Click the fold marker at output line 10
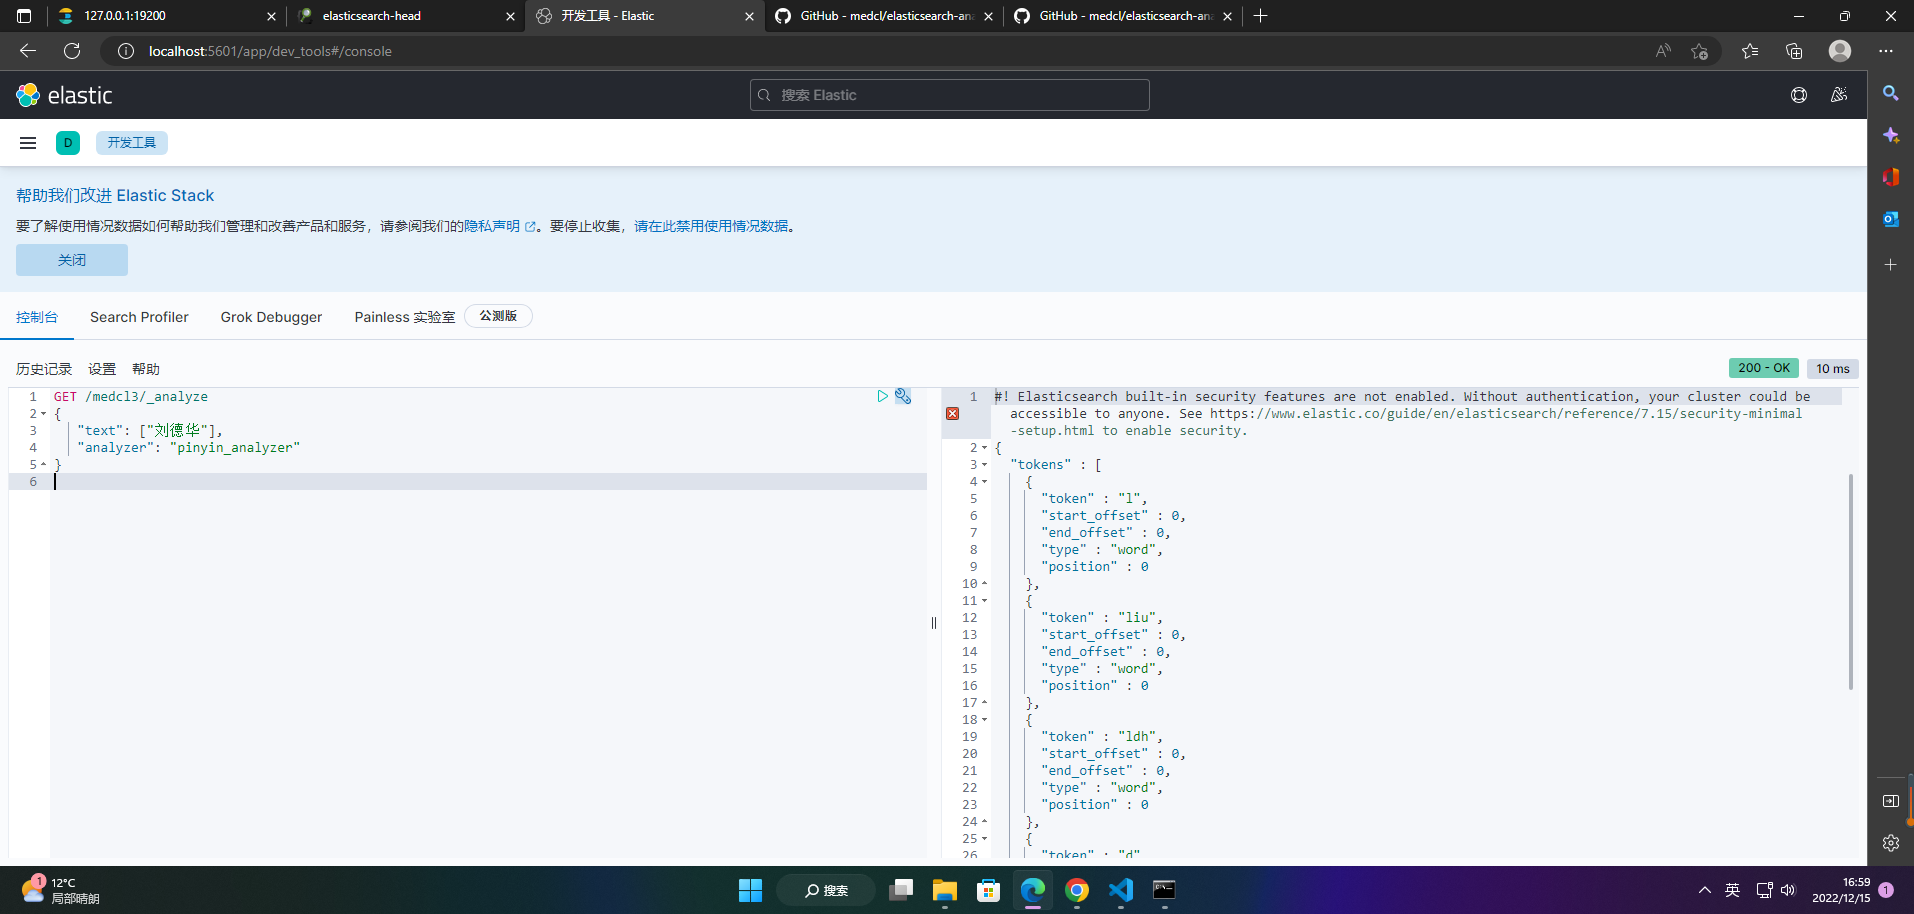Viewport: 1914px width, 914px height. [x=984, y=583]
